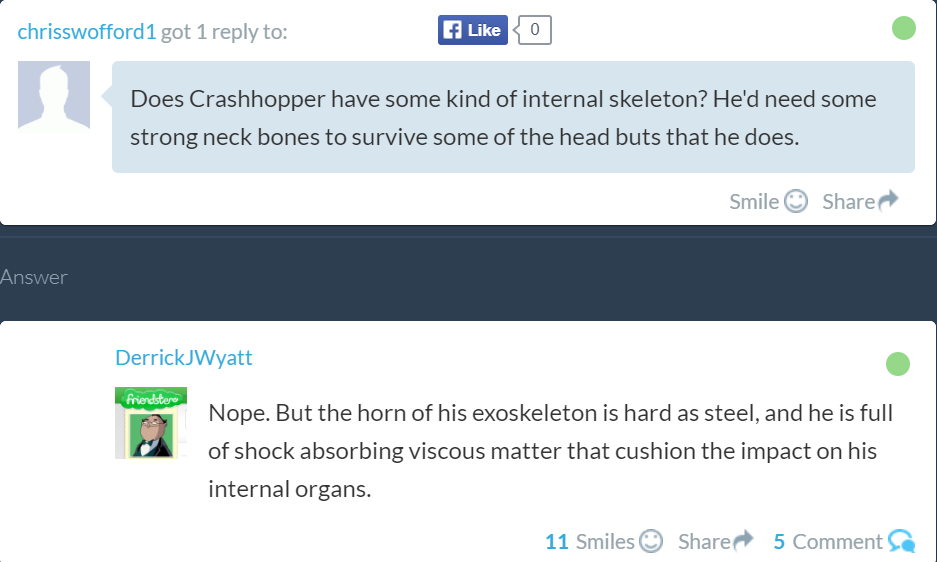The image size is (937, 562).
Task: Open DerrickJWyatt's profile link
Action: (184, 357)
